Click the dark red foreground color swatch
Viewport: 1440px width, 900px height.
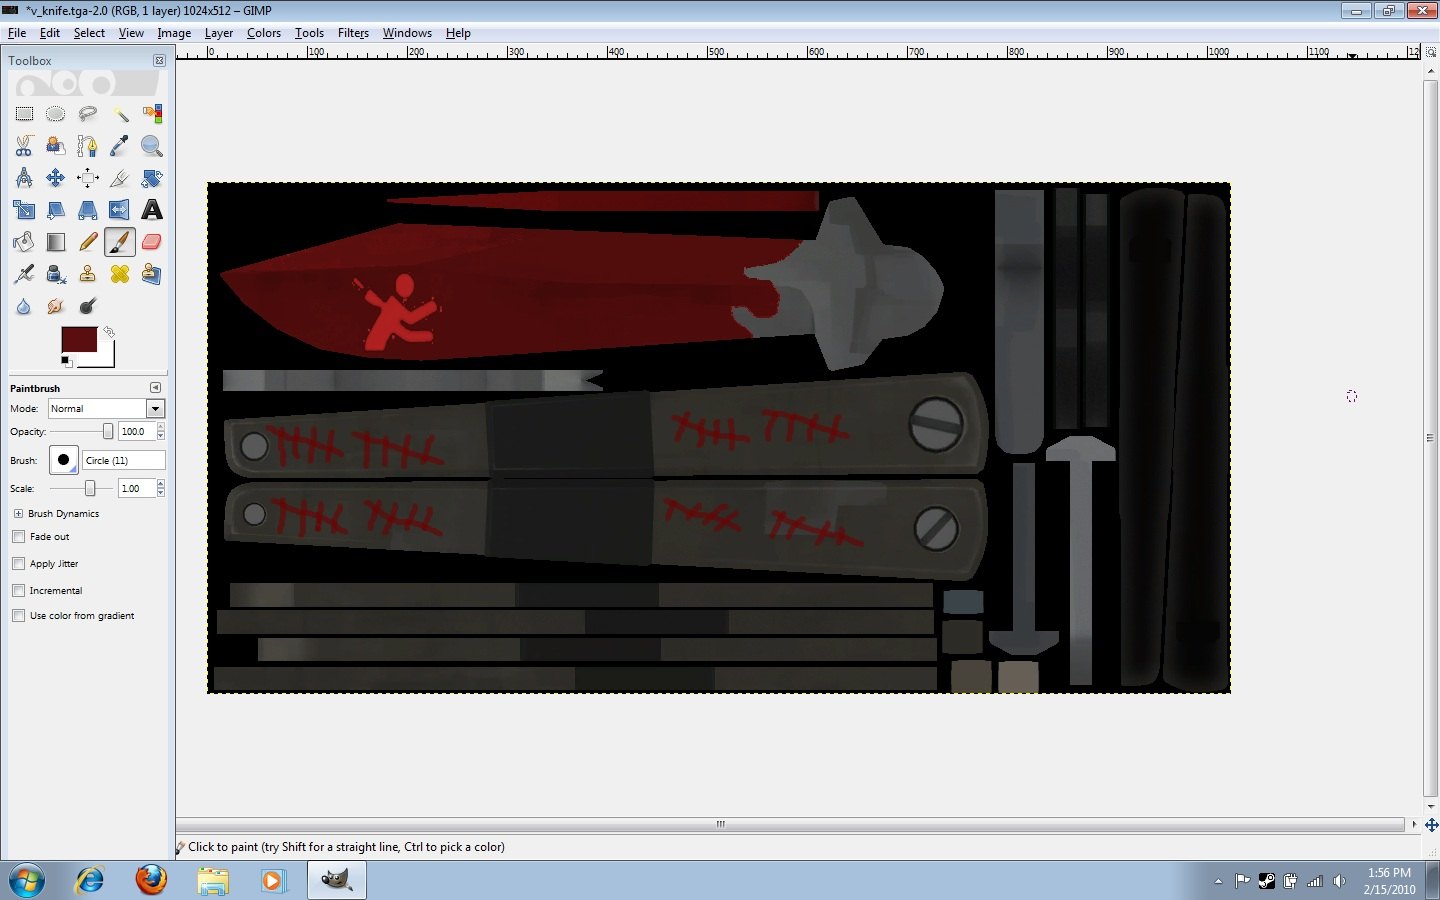click(x=78, y=339)
